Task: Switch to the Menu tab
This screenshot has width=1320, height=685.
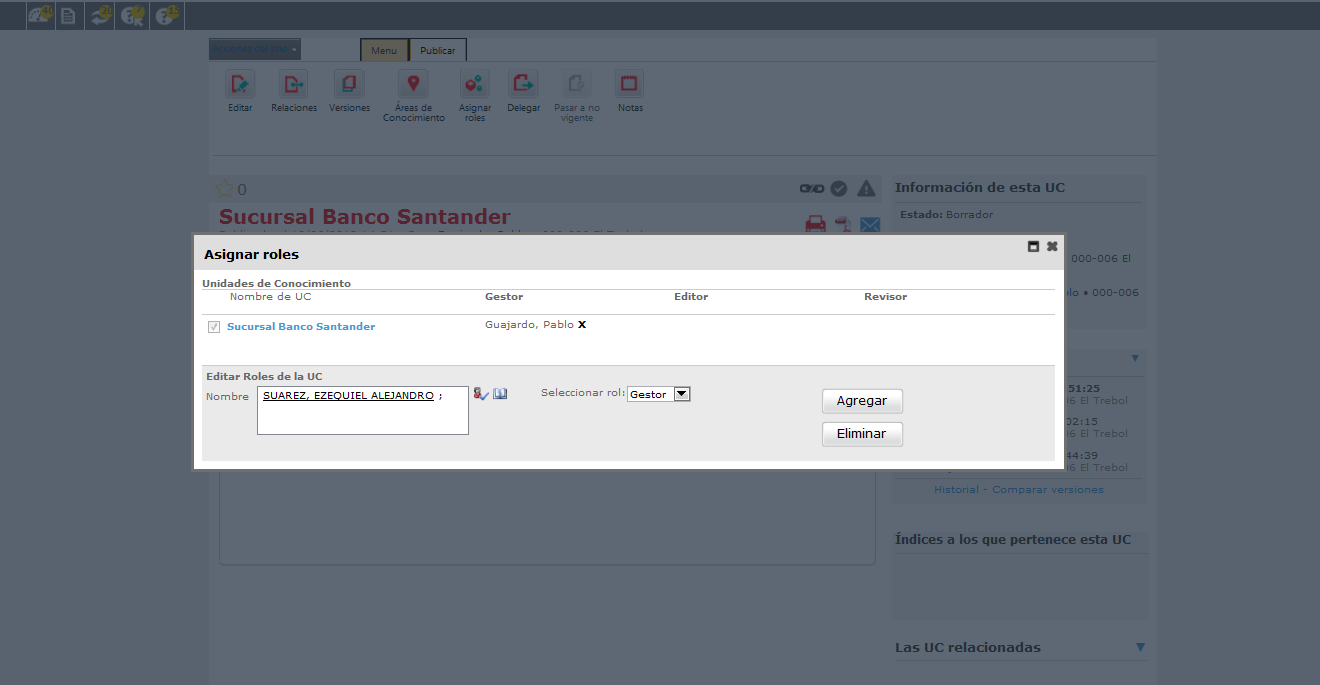Action: click(x=383, y=50)
